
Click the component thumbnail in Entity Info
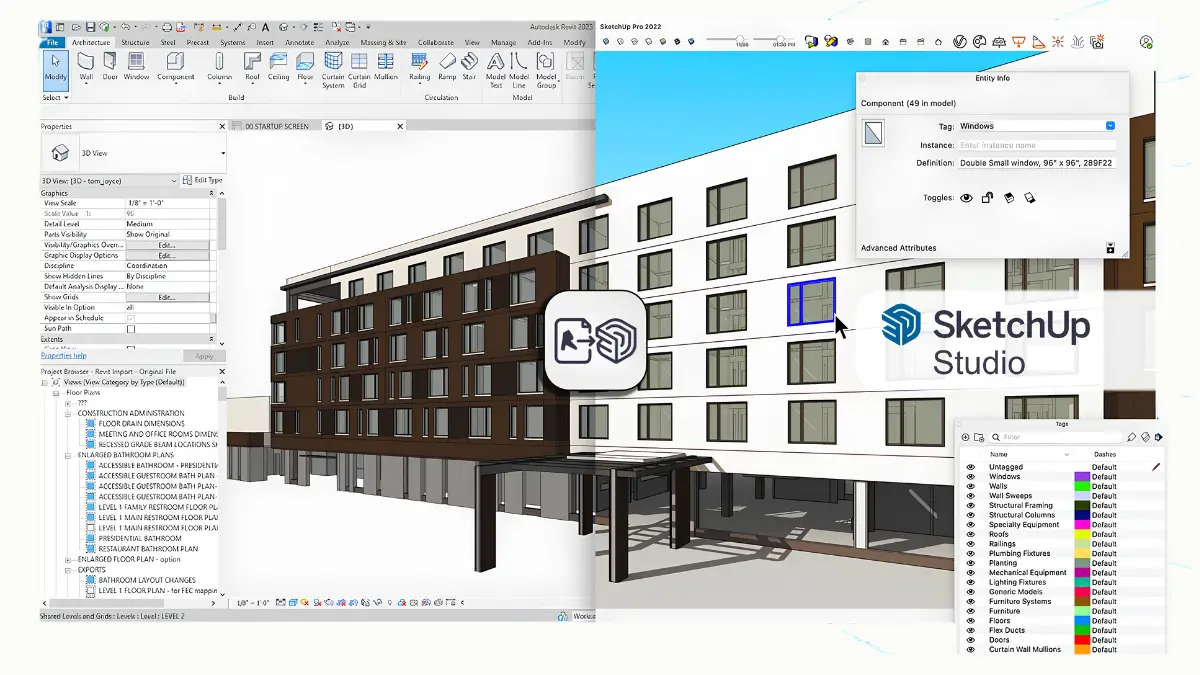(874, 134)
